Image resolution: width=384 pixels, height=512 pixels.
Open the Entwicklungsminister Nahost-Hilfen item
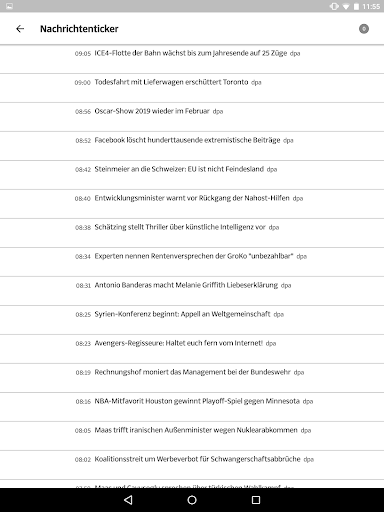192,204
